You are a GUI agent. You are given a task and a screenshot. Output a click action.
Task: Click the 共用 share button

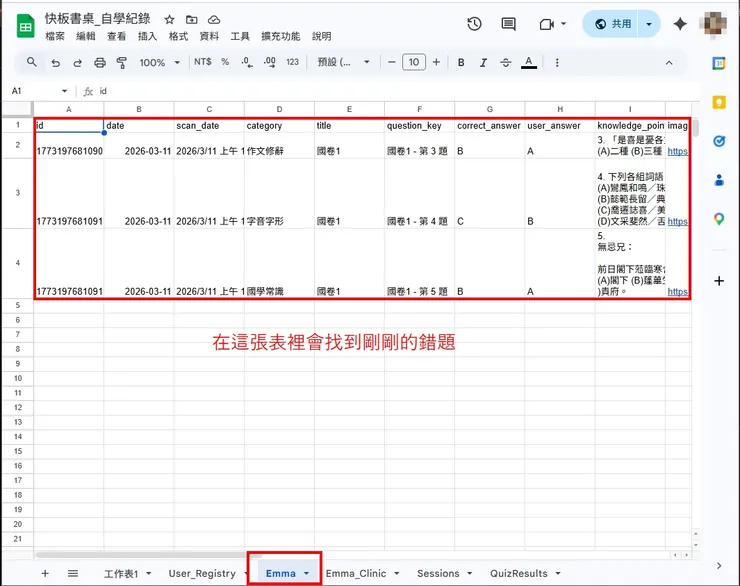pyautogui.click(x=612, y=24)
